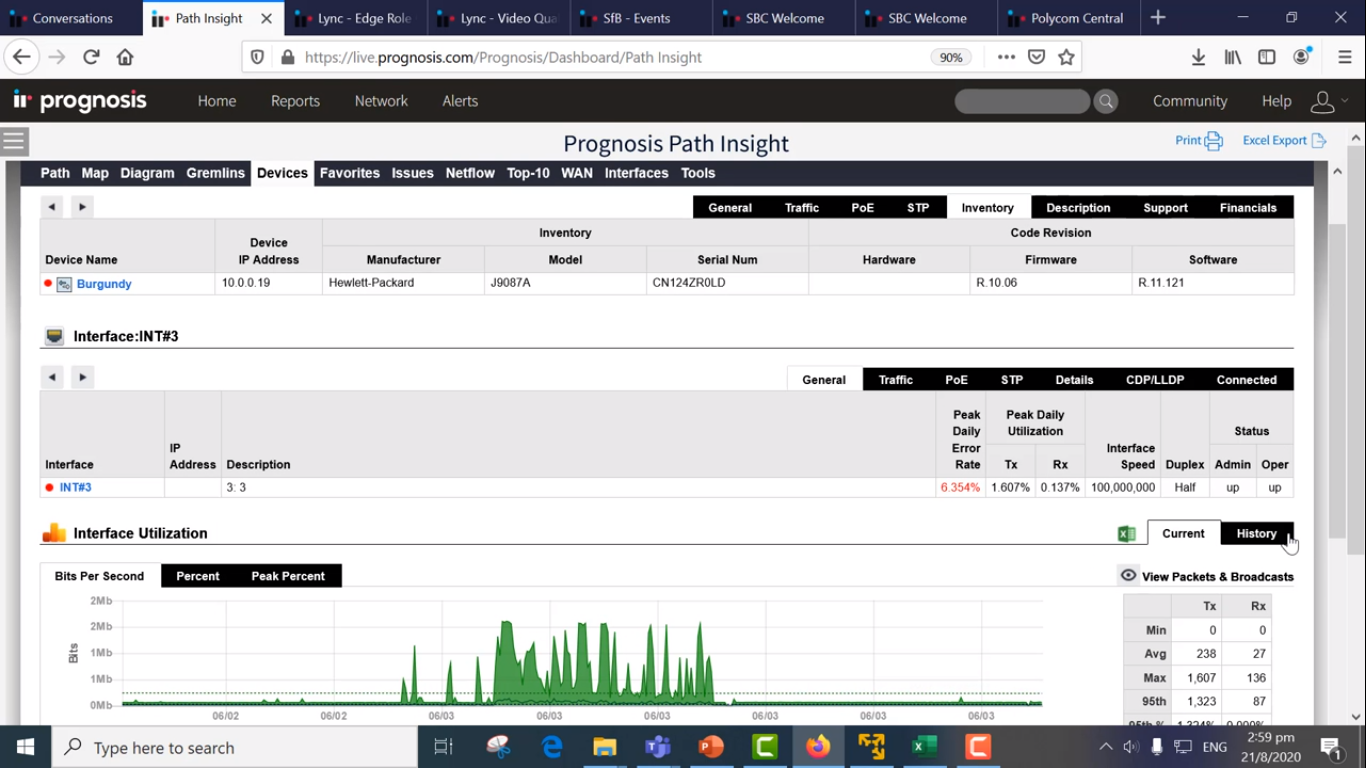
Task: Open page actions ellipsis in address bar
Action: [x=1006, y=57]
